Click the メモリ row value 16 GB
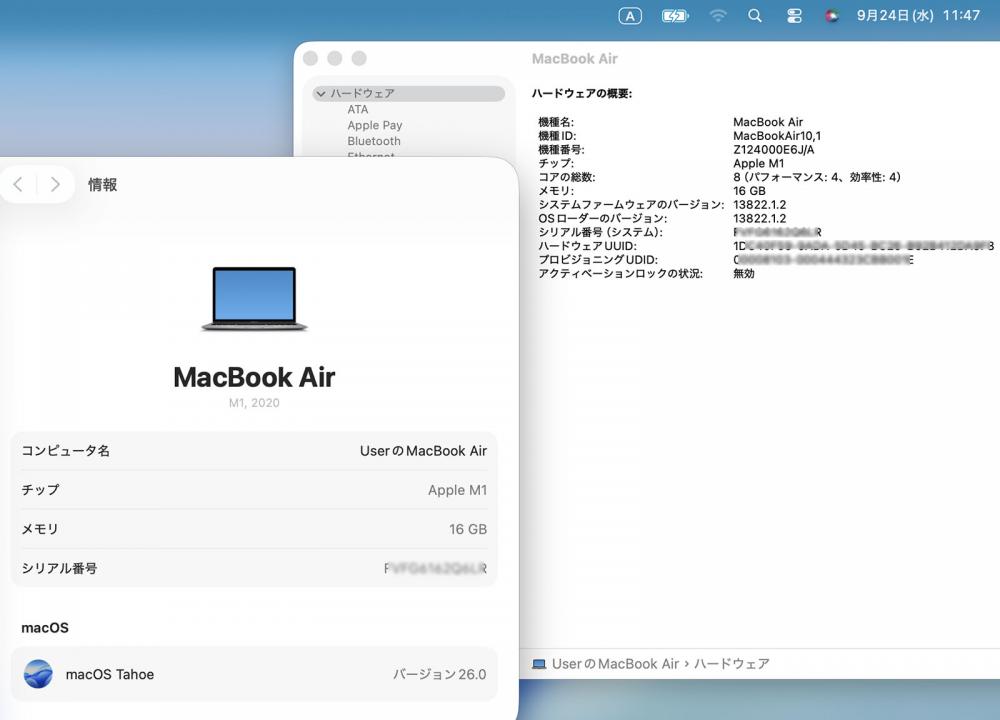Screen dimensions: 1000x720 (x=467, y=529)
